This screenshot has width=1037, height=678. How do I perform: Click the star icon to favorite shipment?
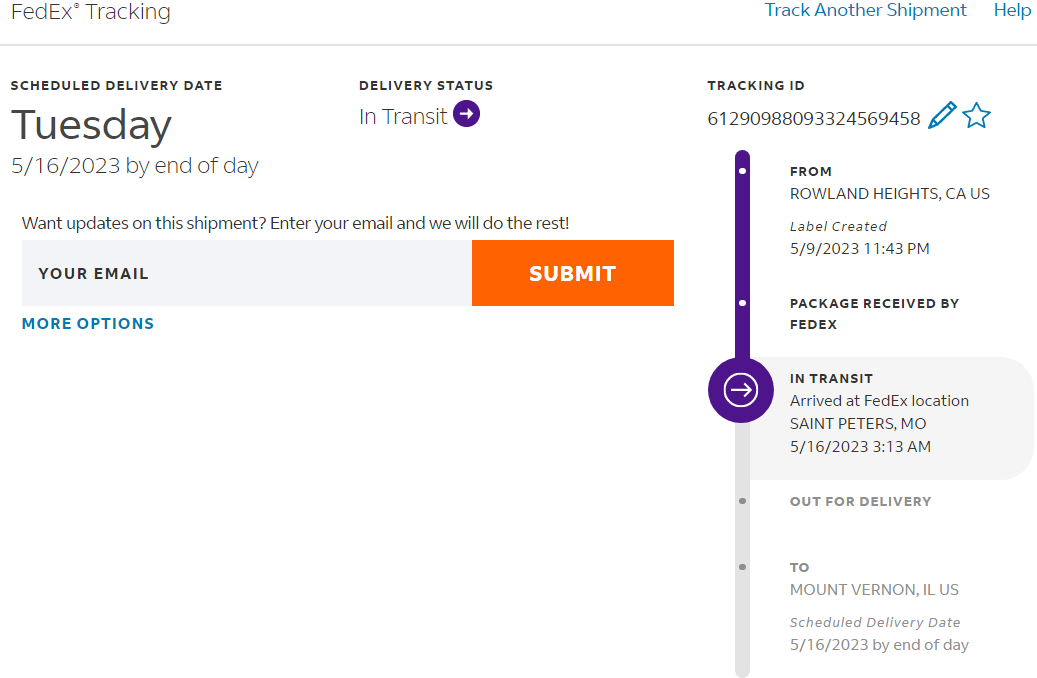pos(976,116)
